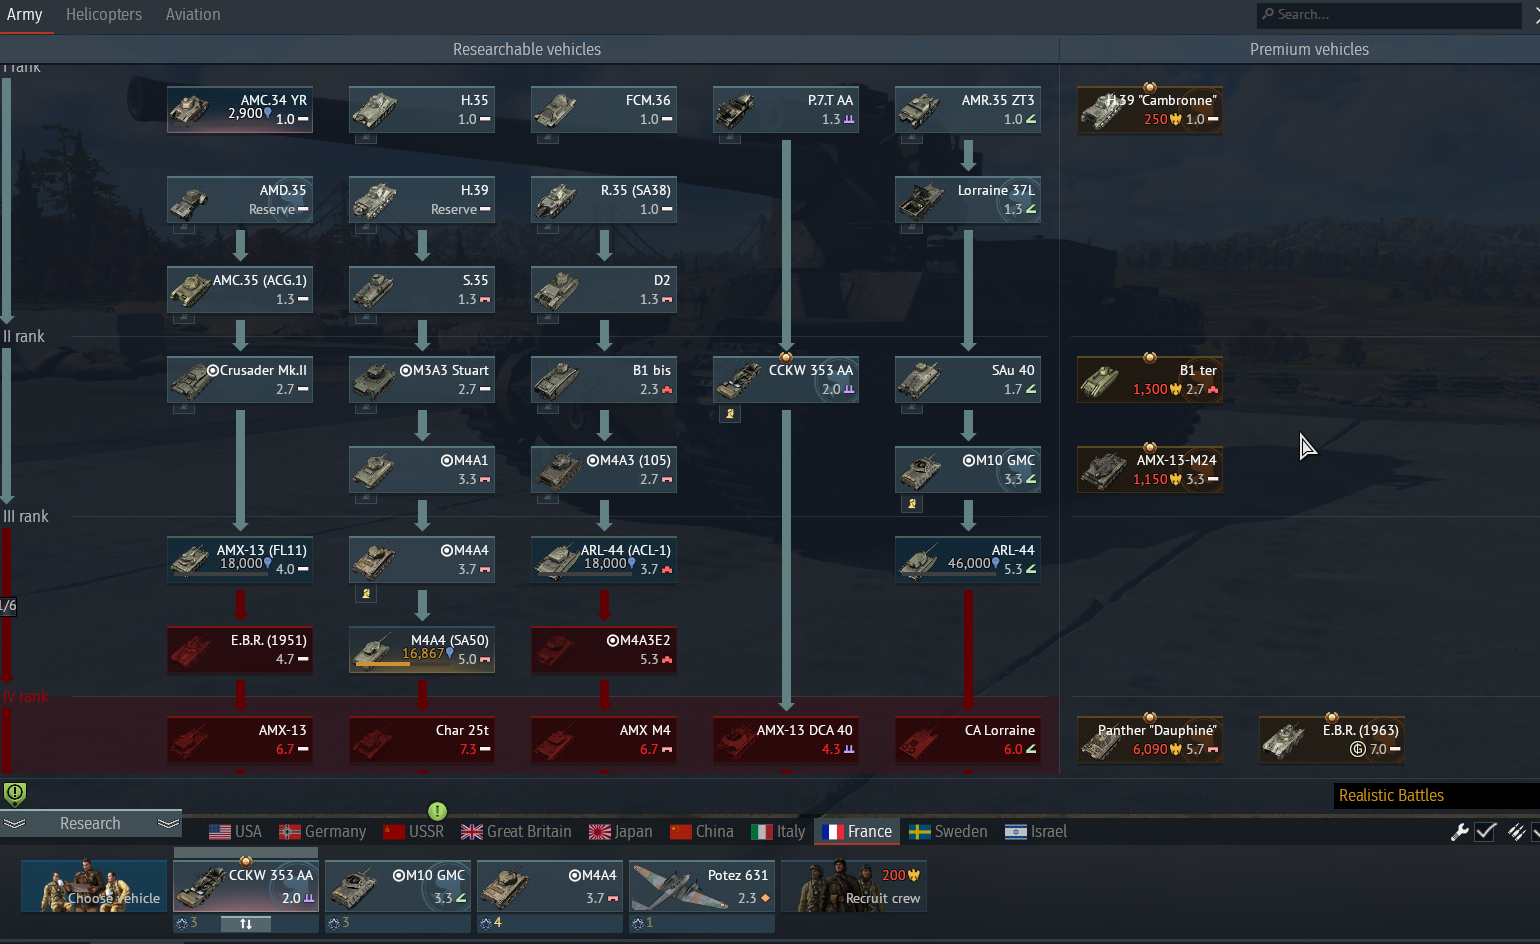The image size is (1540, 944).
Task: Select the H.35 vehicle card
Action: pyautogui.click(x=422, y=110)
